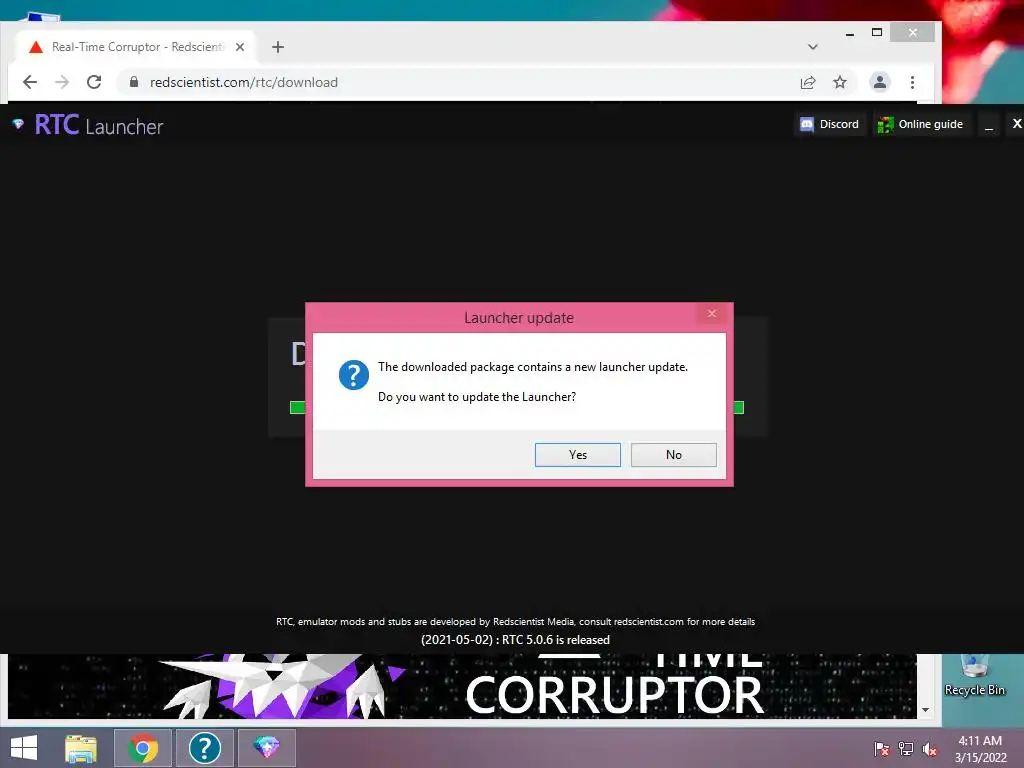The height and width of the screenshot is (768, 1024).
Task: Close the RTC Launcher window
Action: (x=1016, y=123)
